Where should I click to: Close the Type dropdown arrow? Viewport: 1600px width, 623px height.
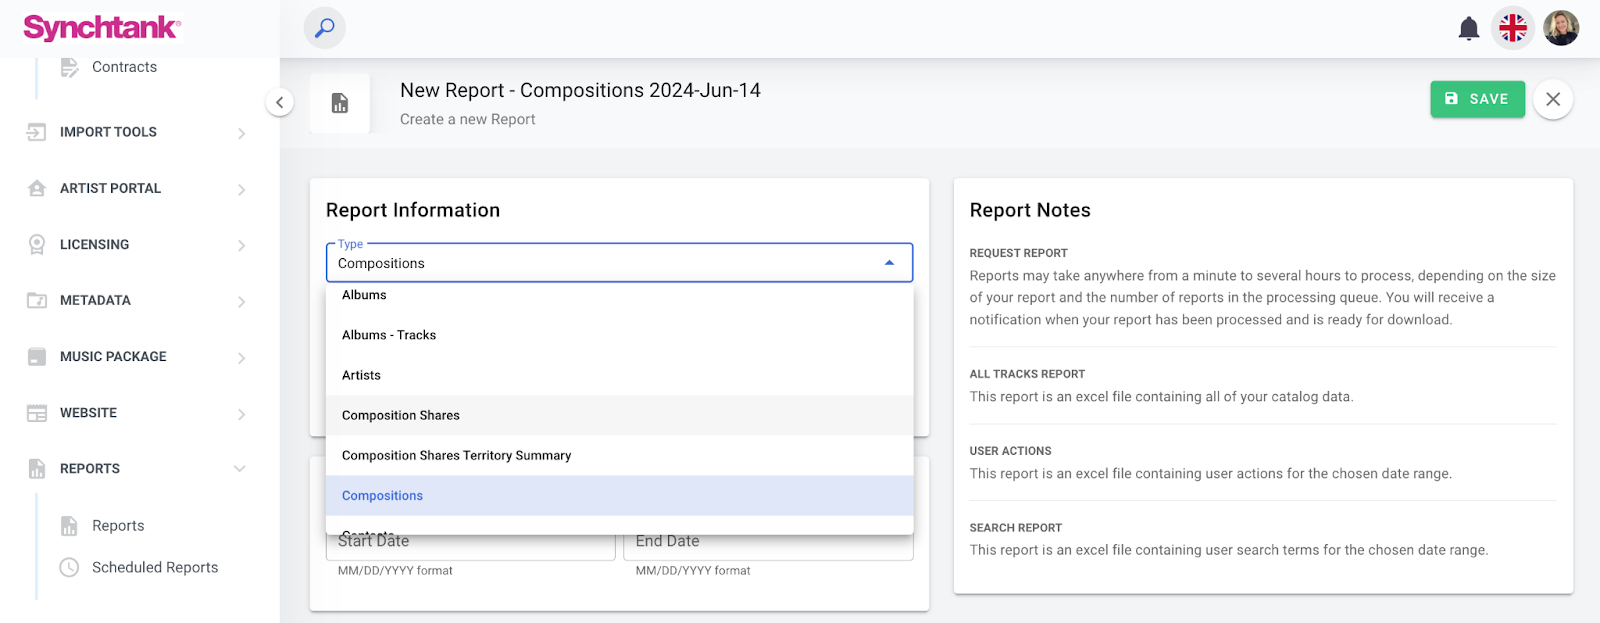(x=889, y=263)
